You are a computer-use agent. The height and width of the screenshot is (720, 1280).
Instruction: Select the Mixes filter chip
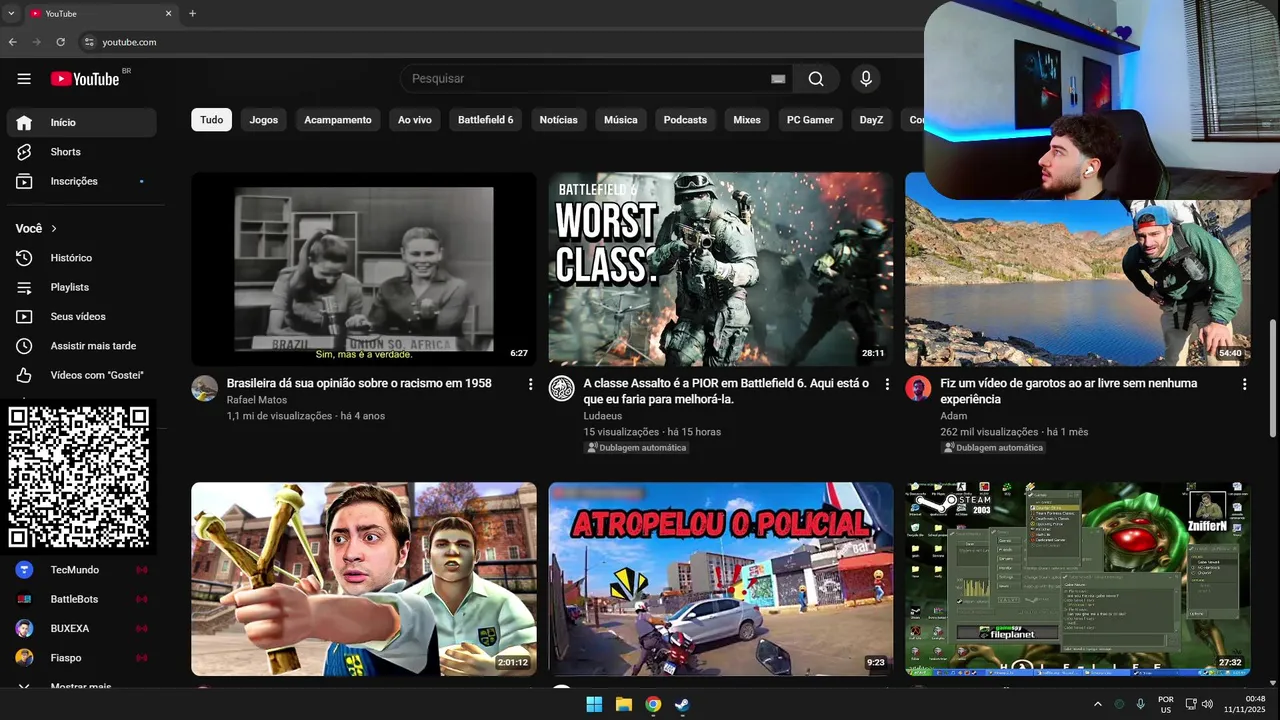747,120
